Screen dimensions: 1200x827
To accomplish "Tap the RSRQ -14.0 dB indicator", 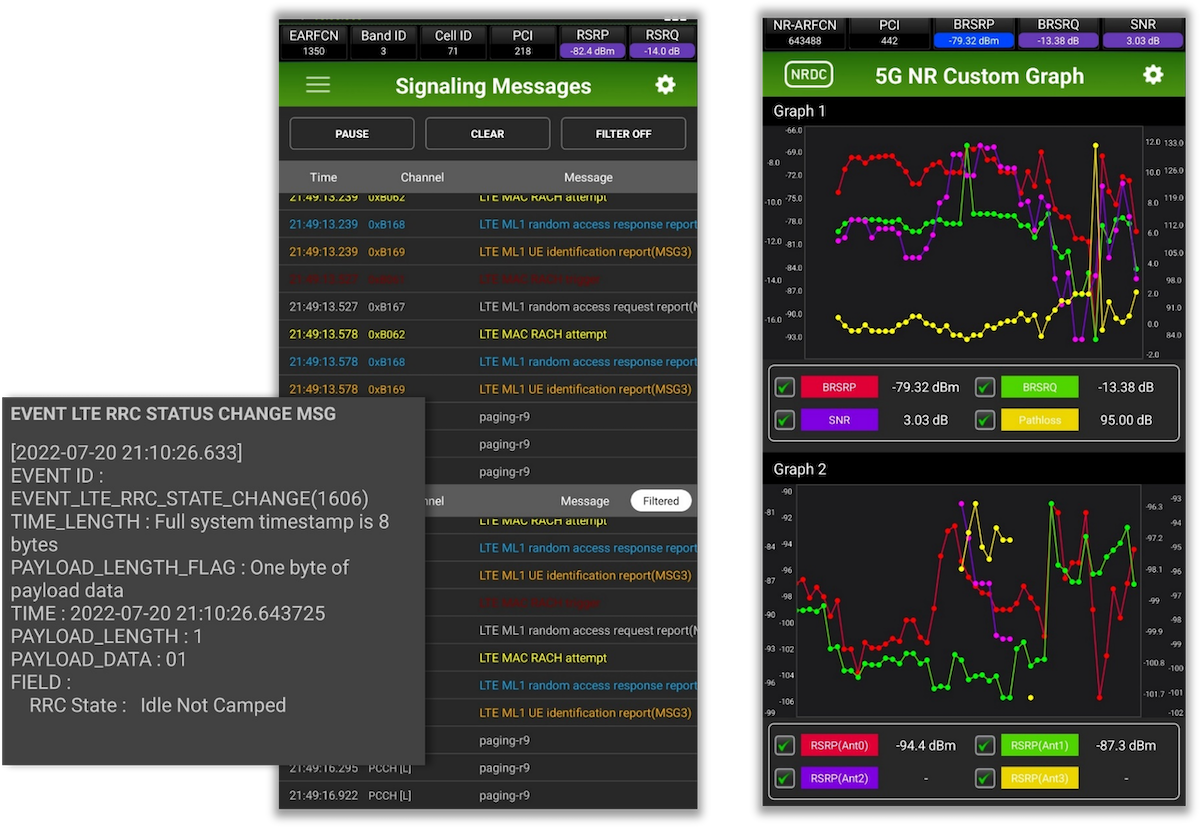I will pyautogui.click(x=662, y=42).
